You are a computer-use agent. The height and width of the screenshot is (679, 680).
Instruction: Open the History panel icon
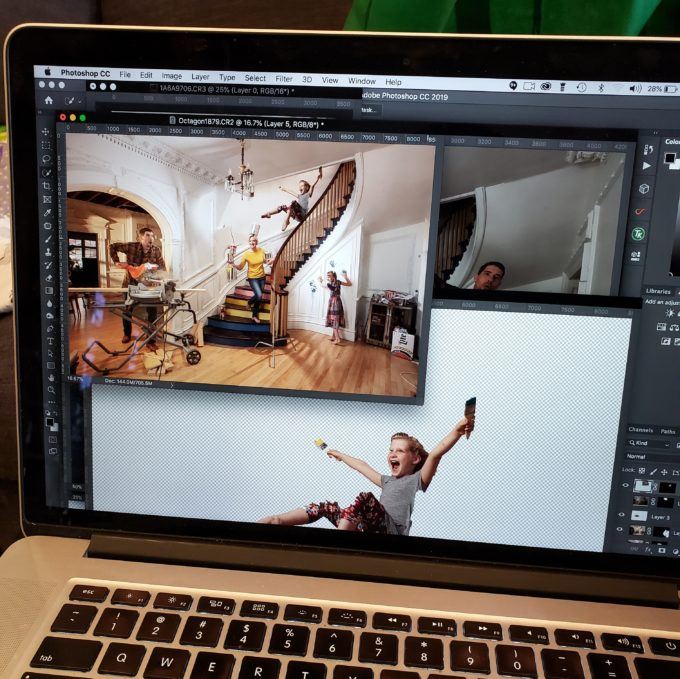(649, 150)
